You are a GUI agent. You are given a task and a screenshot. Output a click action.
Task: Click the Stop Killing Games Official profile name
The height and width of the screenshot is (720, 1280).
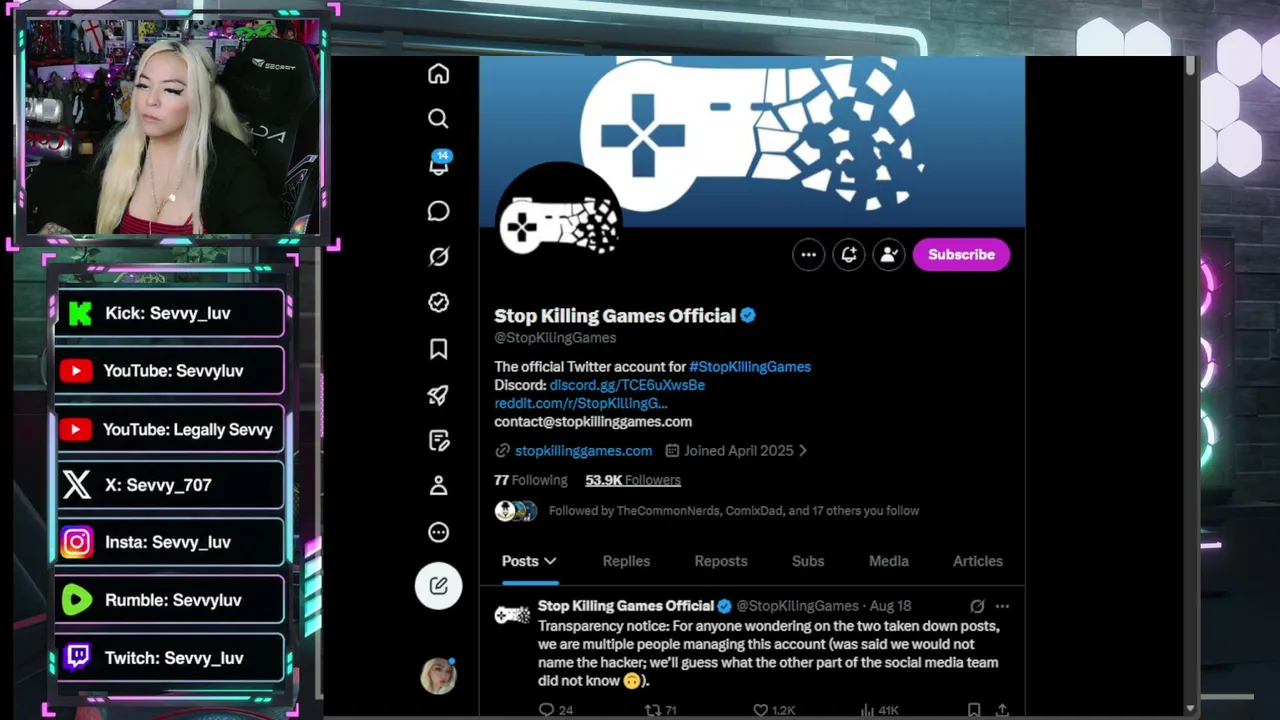click(x=615, y=316)
